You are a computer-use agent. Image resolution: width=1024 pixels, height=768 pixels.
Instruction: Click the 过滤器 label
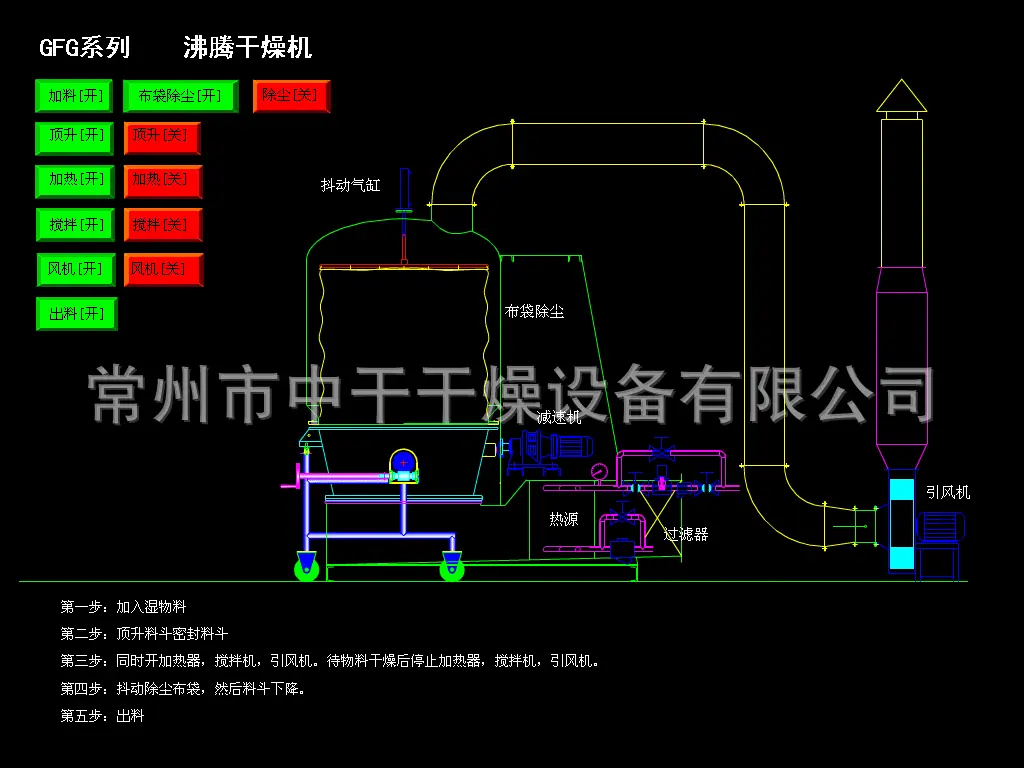686,534
